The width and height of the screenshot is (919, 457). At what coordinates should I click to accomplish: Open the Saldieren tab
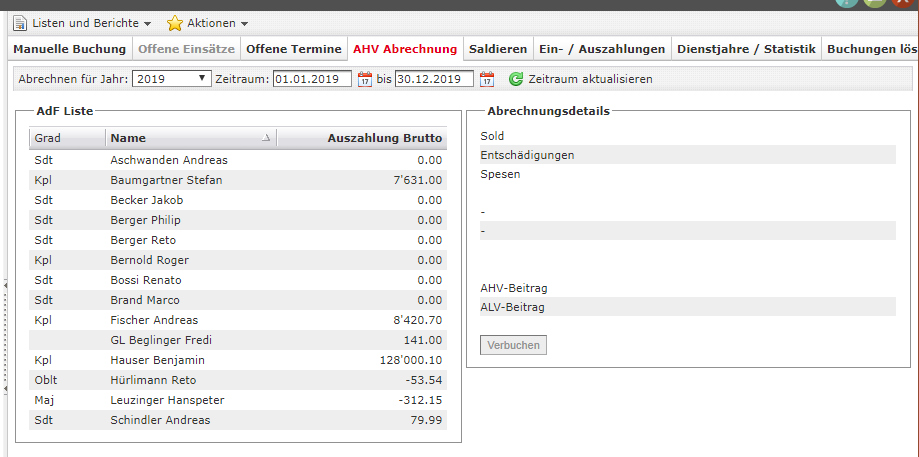498,49
